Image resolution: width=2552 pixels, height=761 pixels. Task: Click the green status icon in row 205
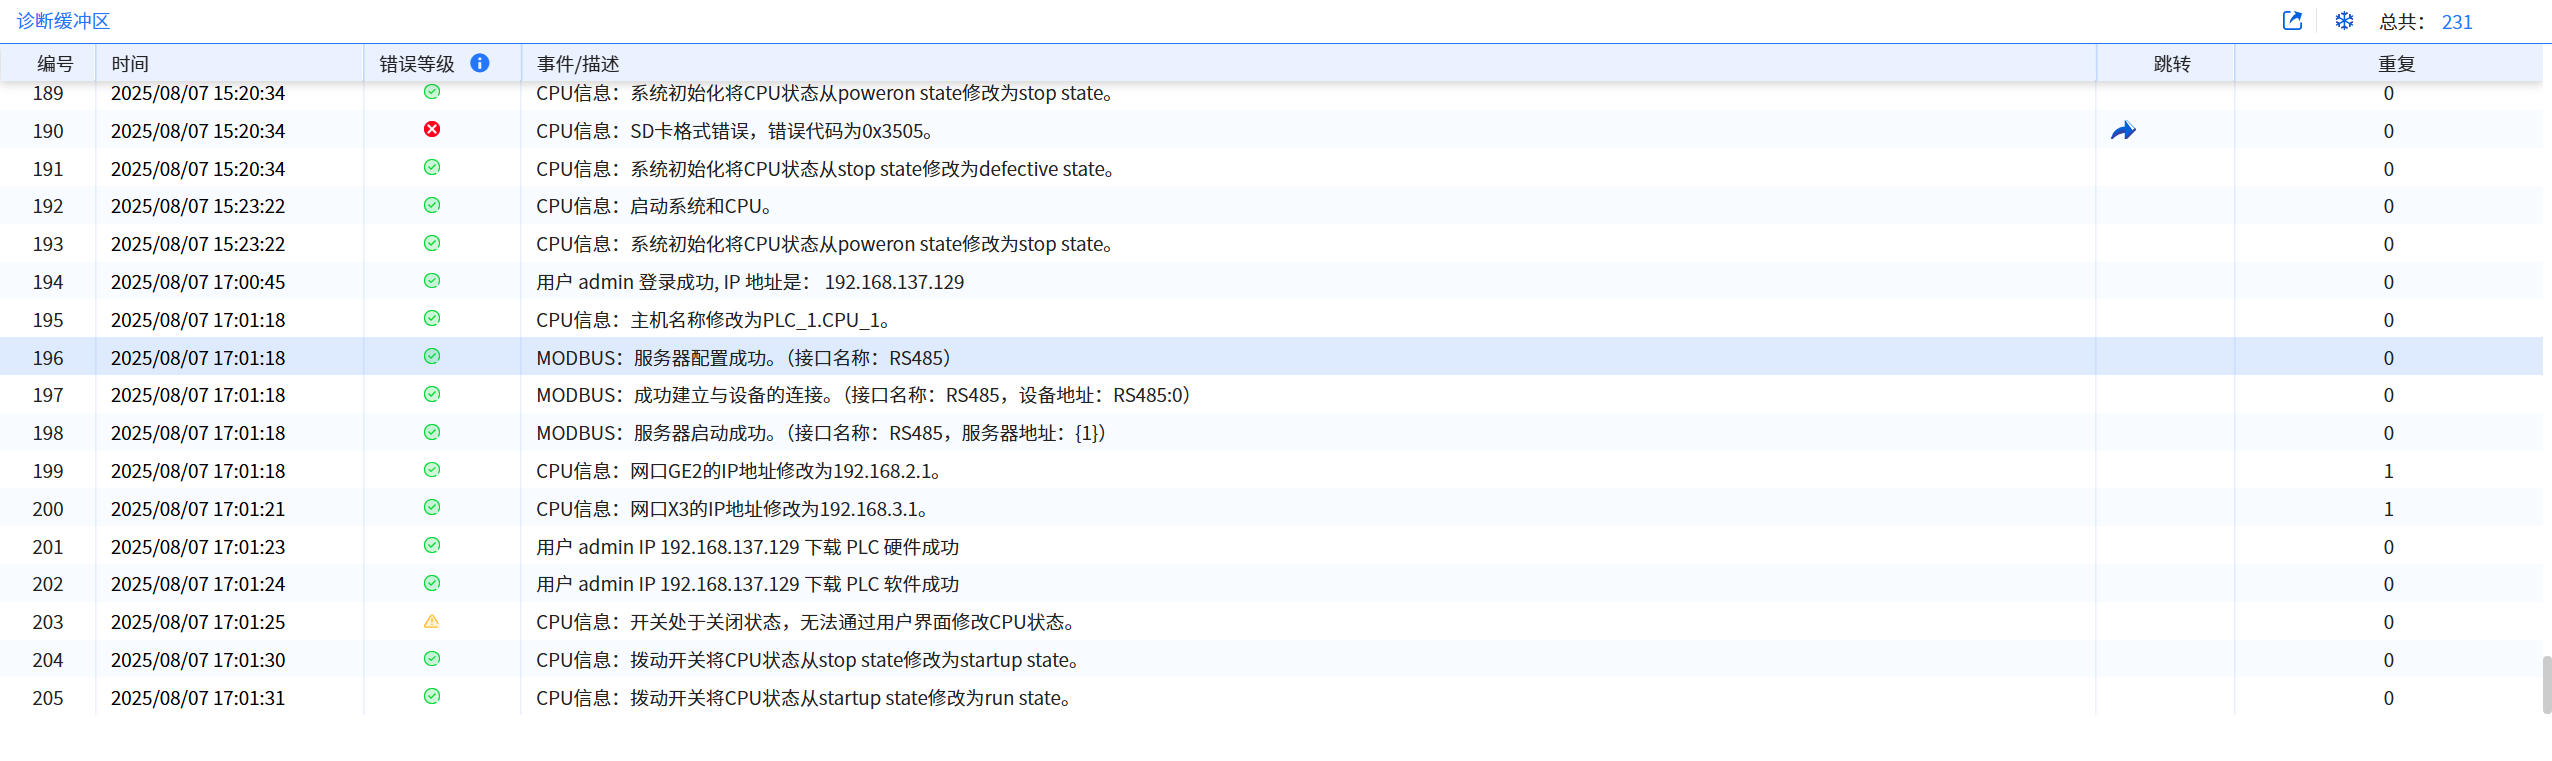(x=432, y=697)
